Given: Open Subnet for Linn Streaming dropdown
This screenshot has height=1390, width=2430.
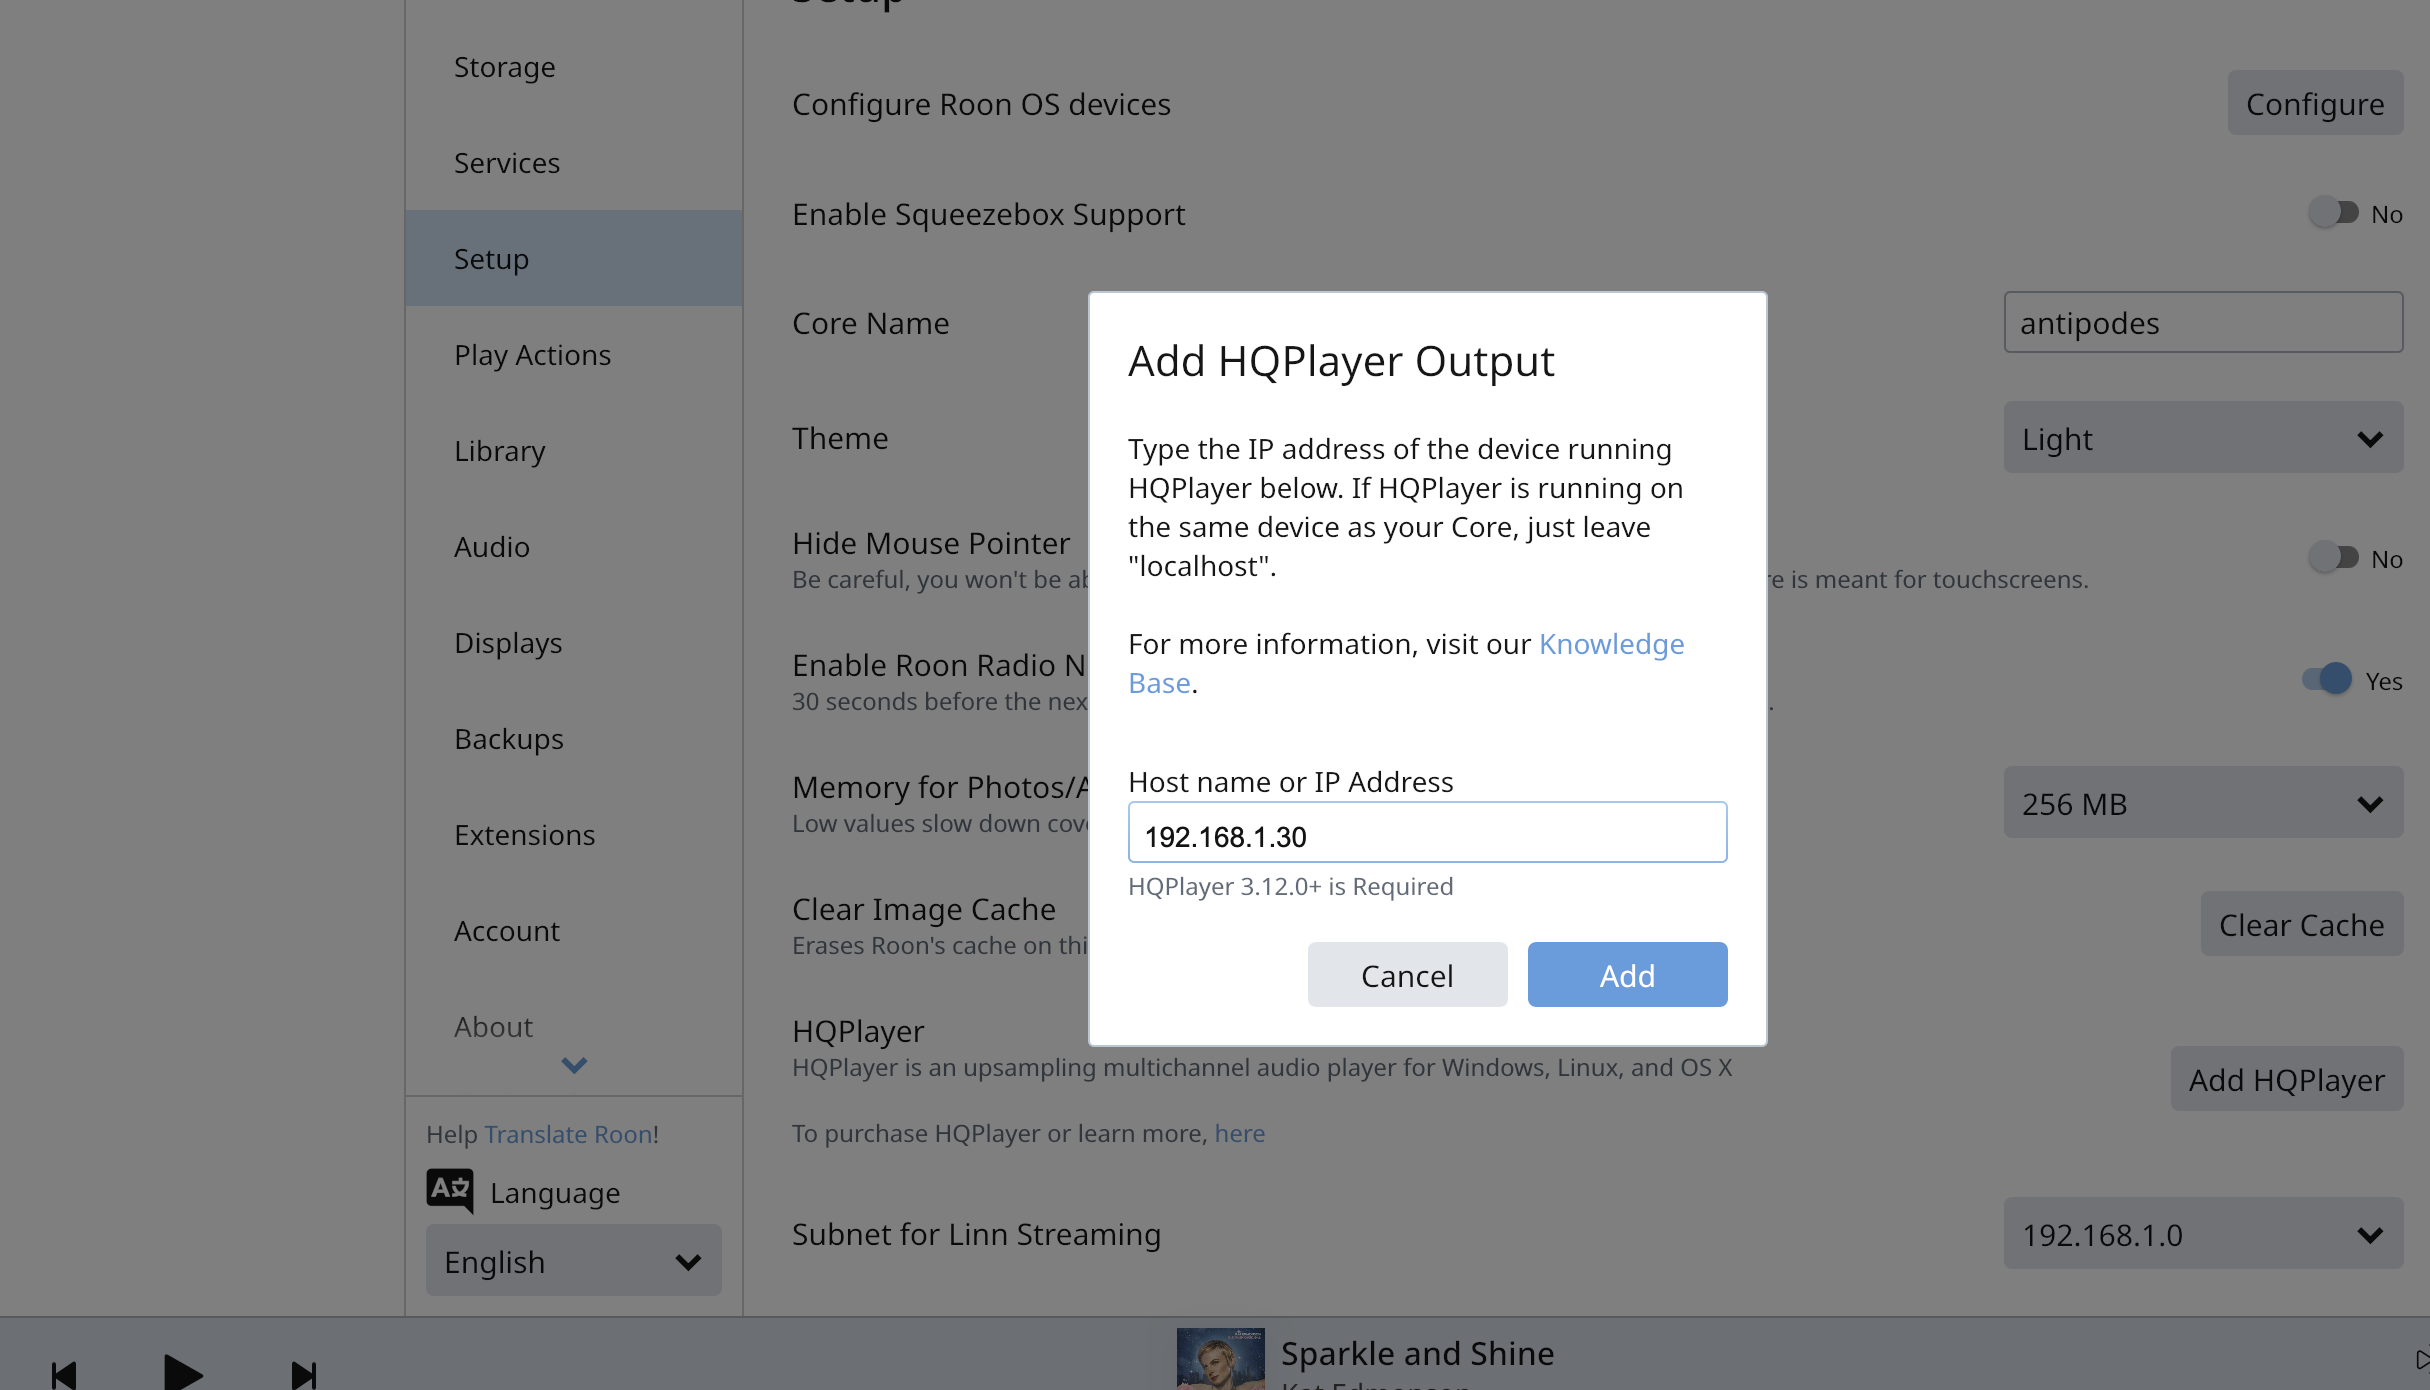Looking at the screenshot, I should (x=2203, y=1234).
